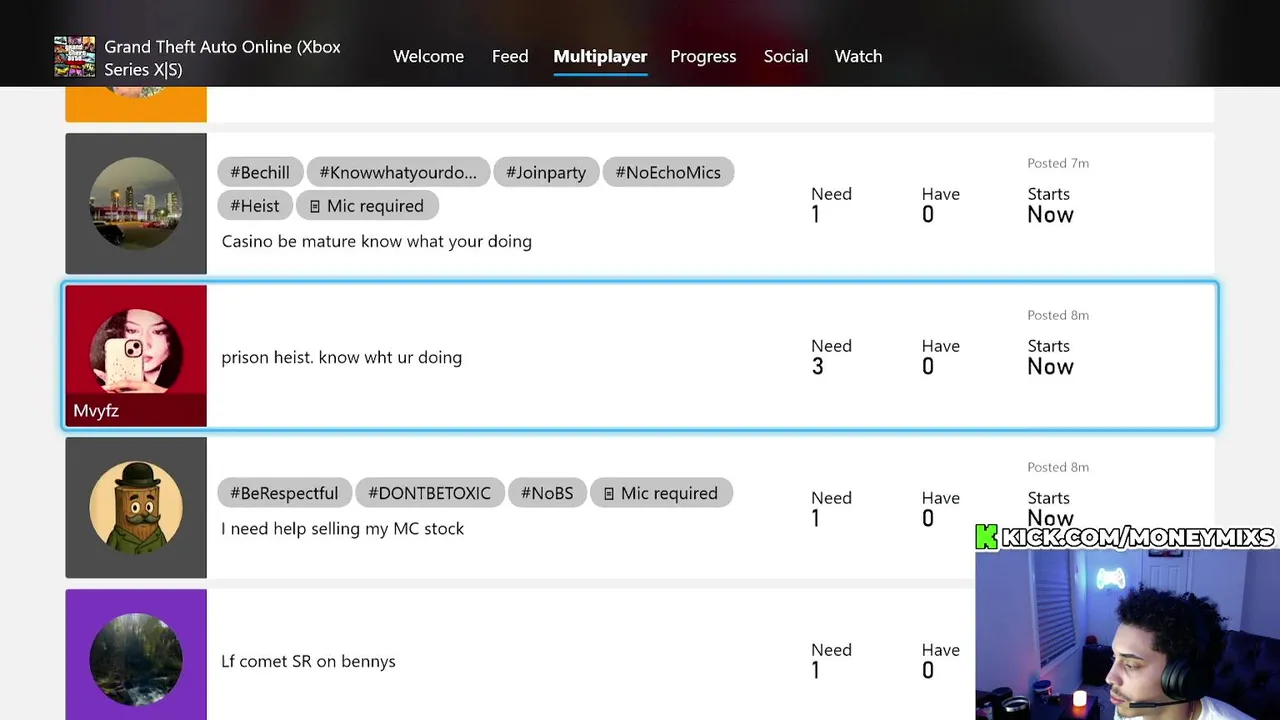Open the Watch tab

(x=858, y=56)
